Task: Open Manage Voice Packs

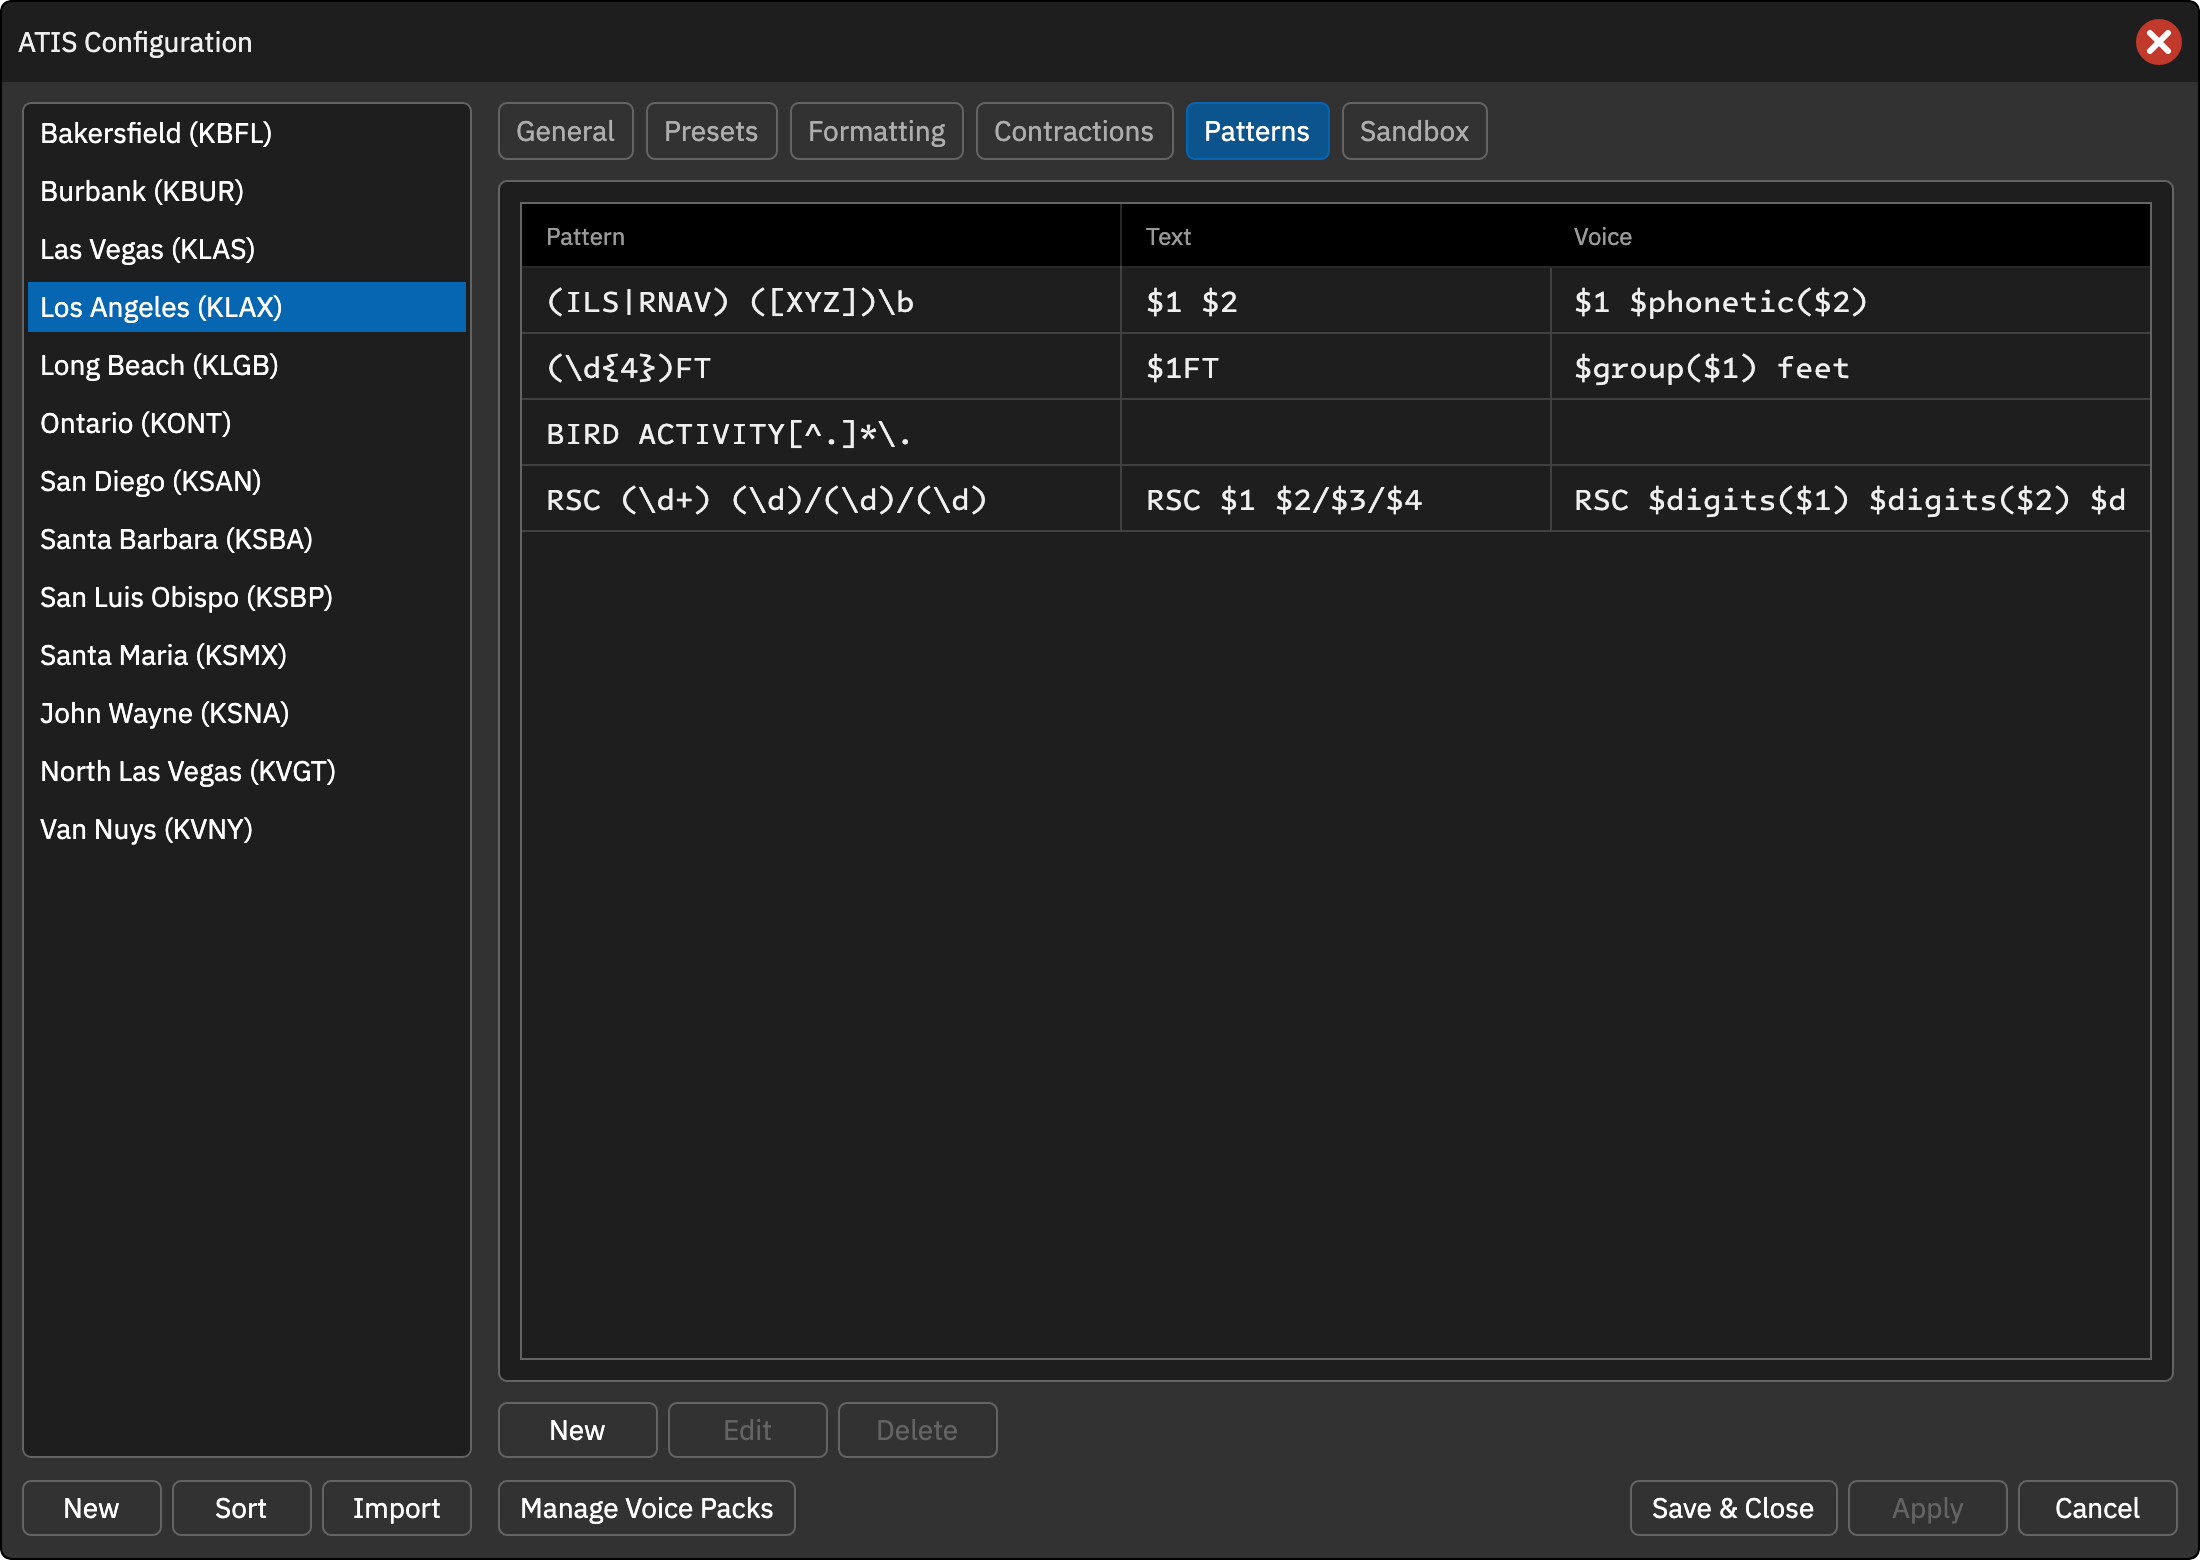Action: (647, 1508)
